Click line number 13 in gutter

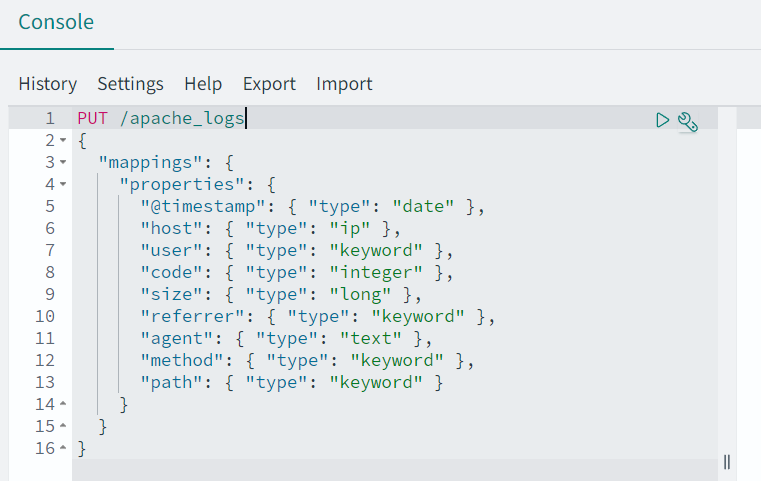pyautogui.click(x=45, y=382)
